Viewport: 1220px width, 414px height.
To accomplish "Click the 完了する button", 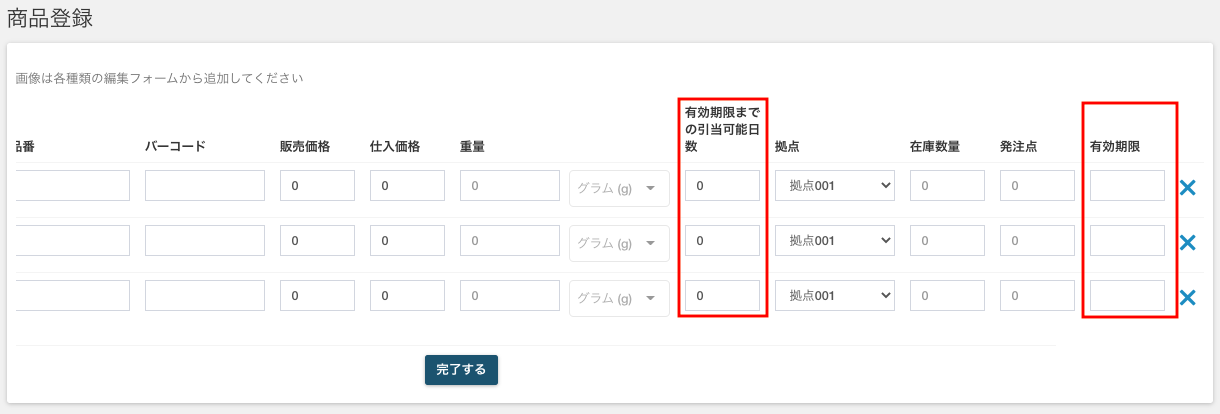I will click(461, 369).
